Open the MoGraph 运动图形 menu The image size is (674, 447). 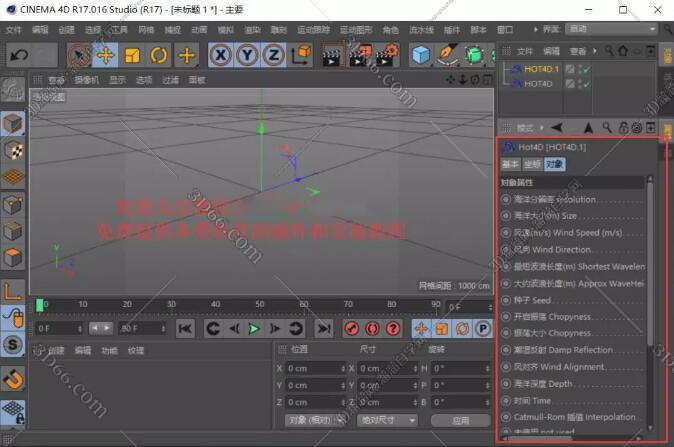(x=356, y=30)
